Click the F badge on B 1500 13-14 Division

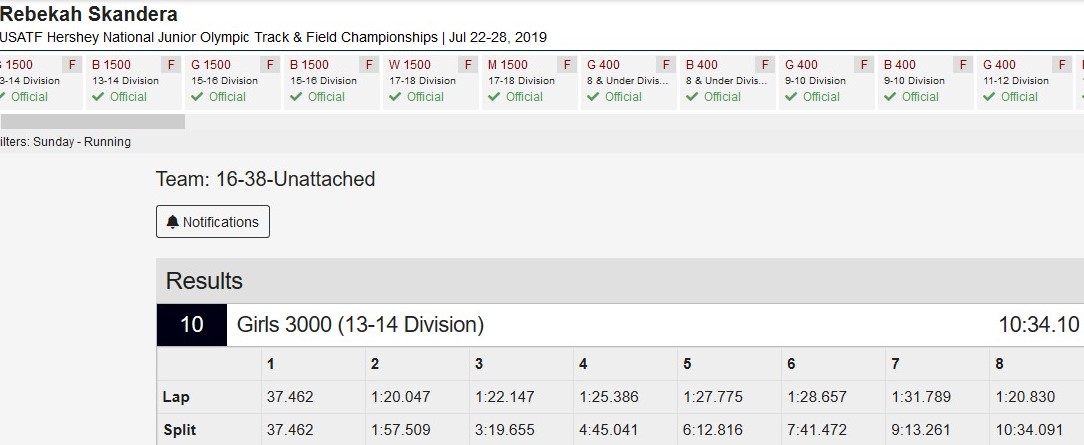[x=171, y=65]
